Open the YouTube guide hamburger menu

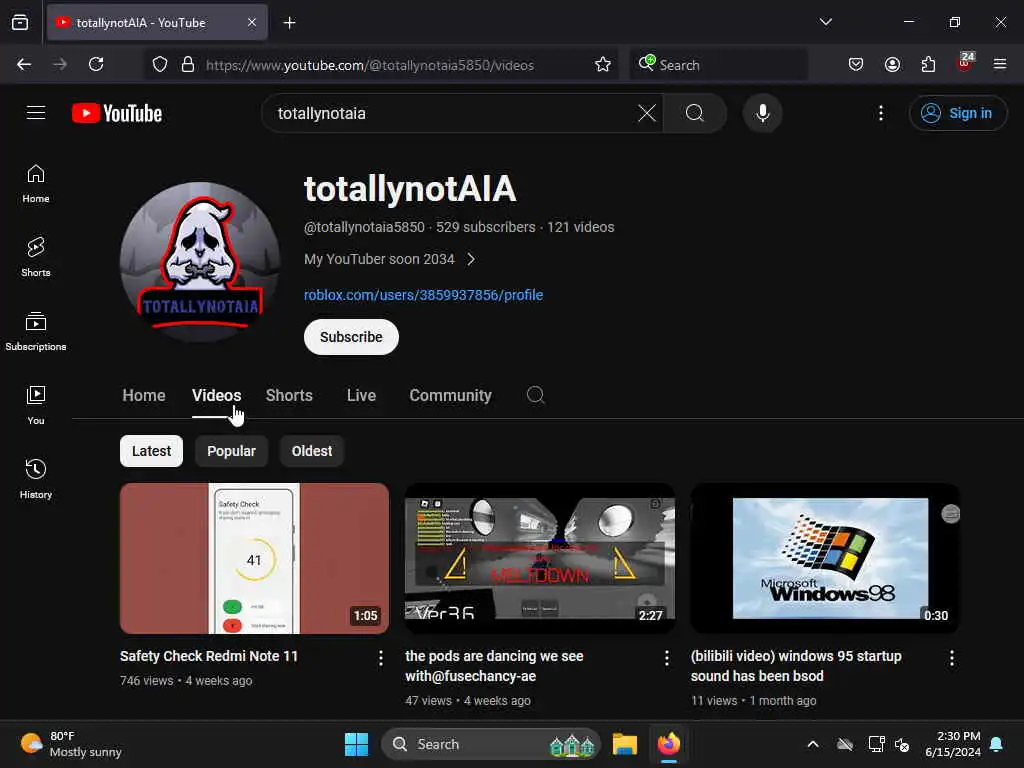tap(36, 113)
